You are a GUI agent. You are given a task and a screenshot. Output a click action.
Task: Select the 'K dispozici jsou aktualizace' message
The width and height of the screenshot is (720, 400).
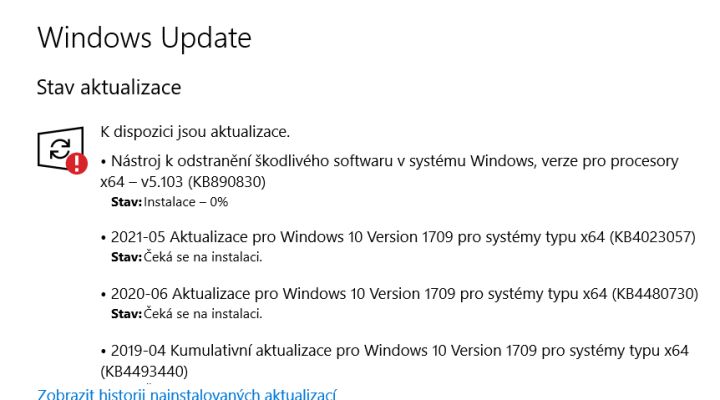[x=195, y=132]
